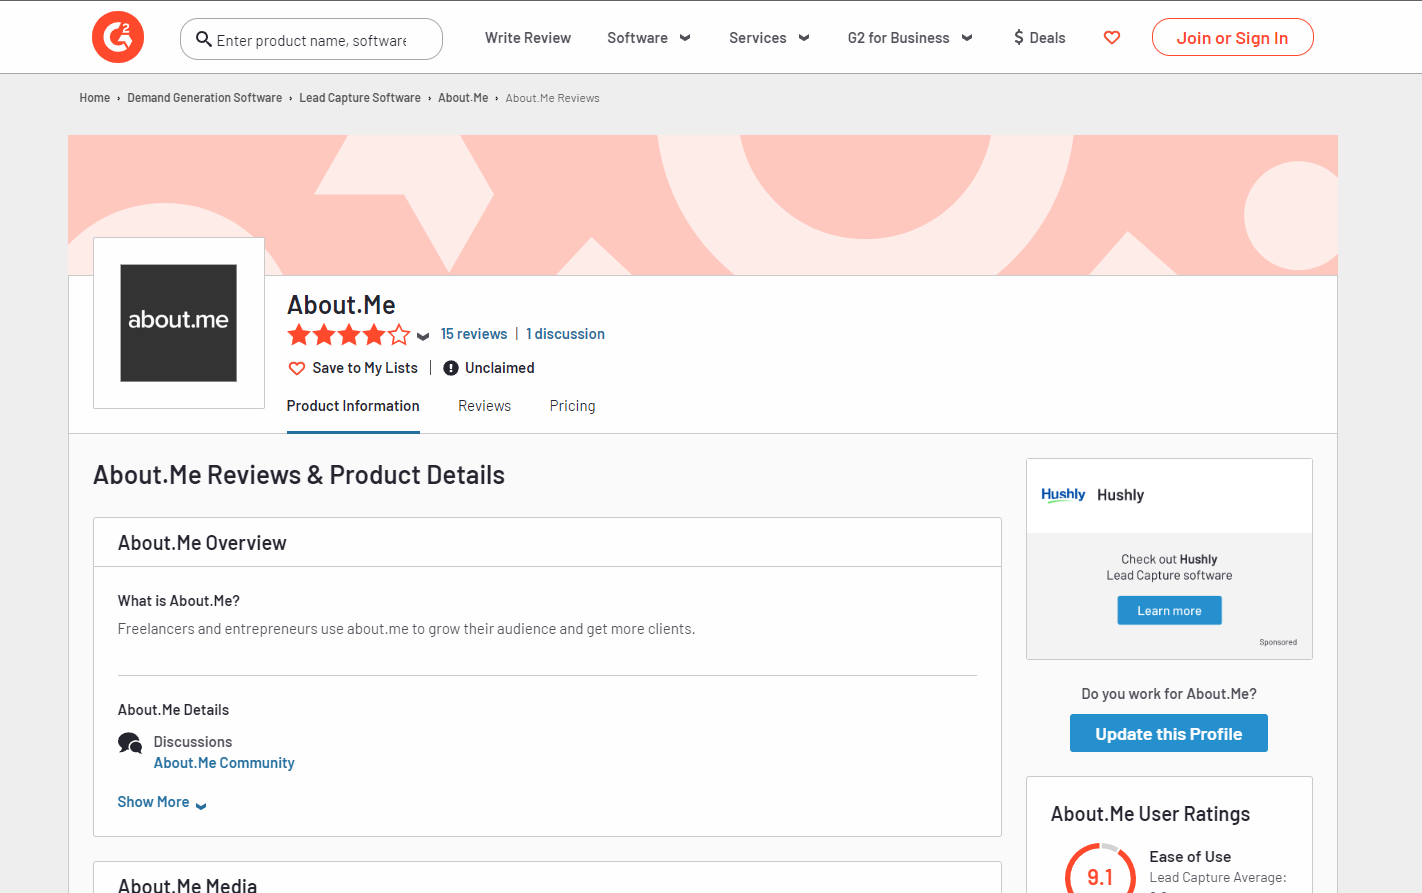Click the Hushly advertiser name
The height and width of the screenshot is (893, 1422).
[x=1120, y=495]
